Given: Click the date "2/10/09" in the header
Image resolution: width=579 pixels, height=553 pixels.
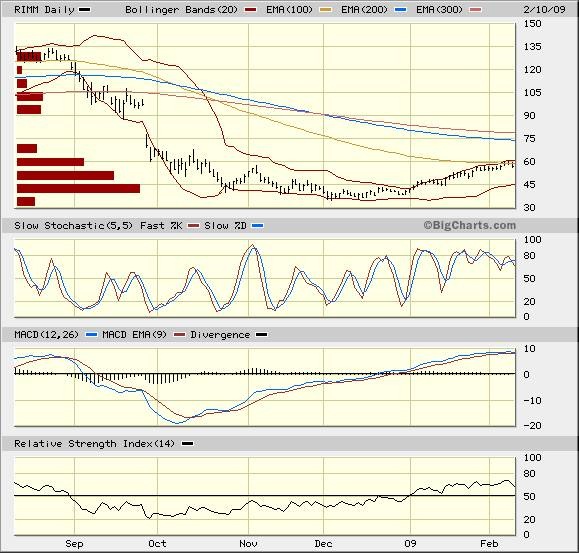Looking at the screenshot, I should pos(544,10).
